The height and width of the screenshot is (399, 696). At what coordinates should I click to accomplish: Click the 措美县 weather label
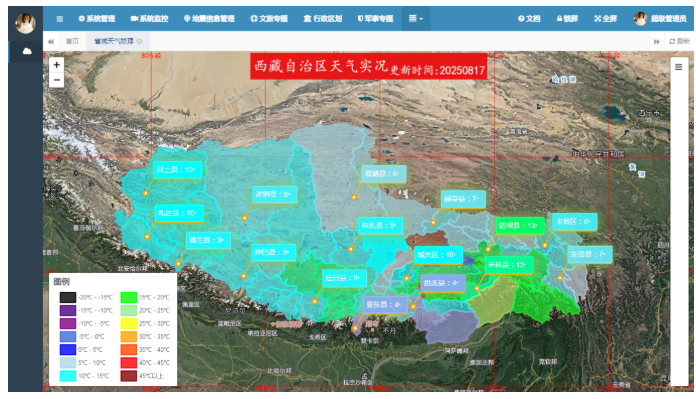[443, 283]
